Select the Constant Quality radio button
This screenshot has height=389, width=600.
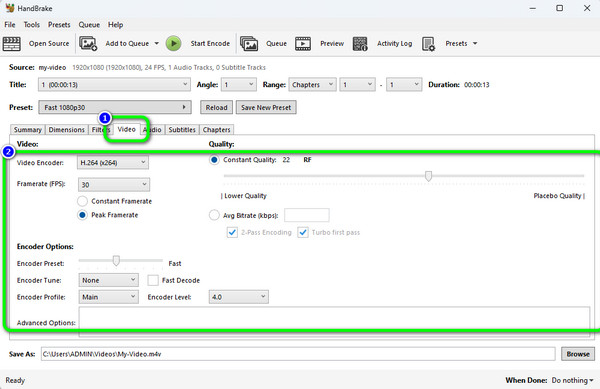214,160
